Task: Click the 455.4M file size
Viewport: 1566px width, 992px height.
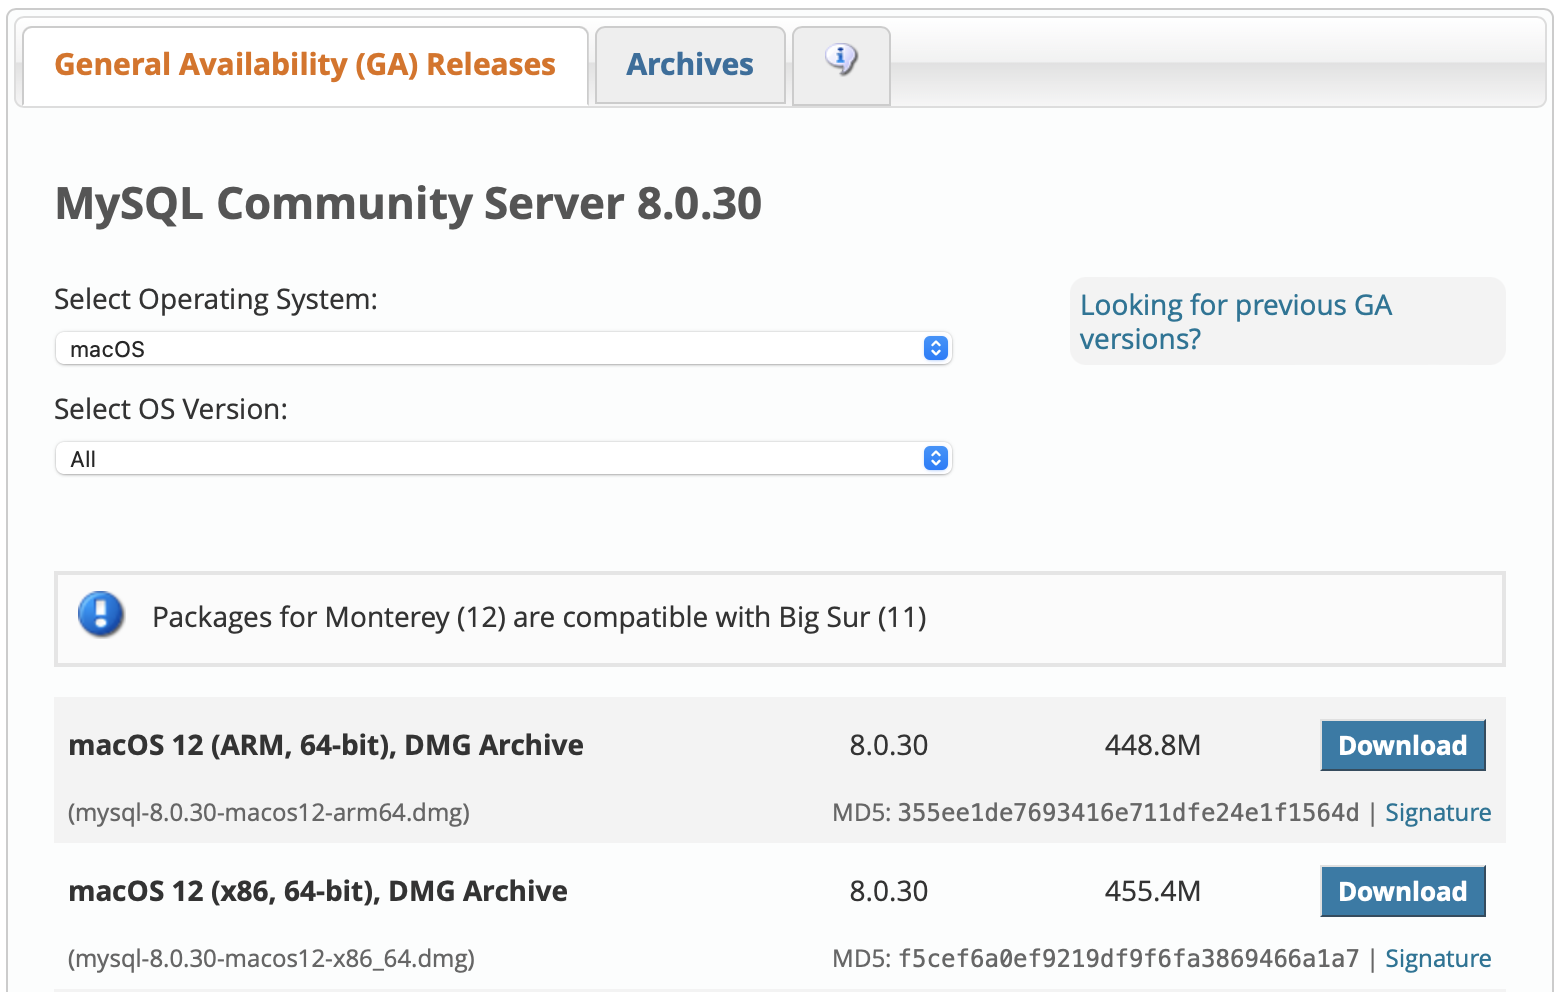Action: 1153,891
